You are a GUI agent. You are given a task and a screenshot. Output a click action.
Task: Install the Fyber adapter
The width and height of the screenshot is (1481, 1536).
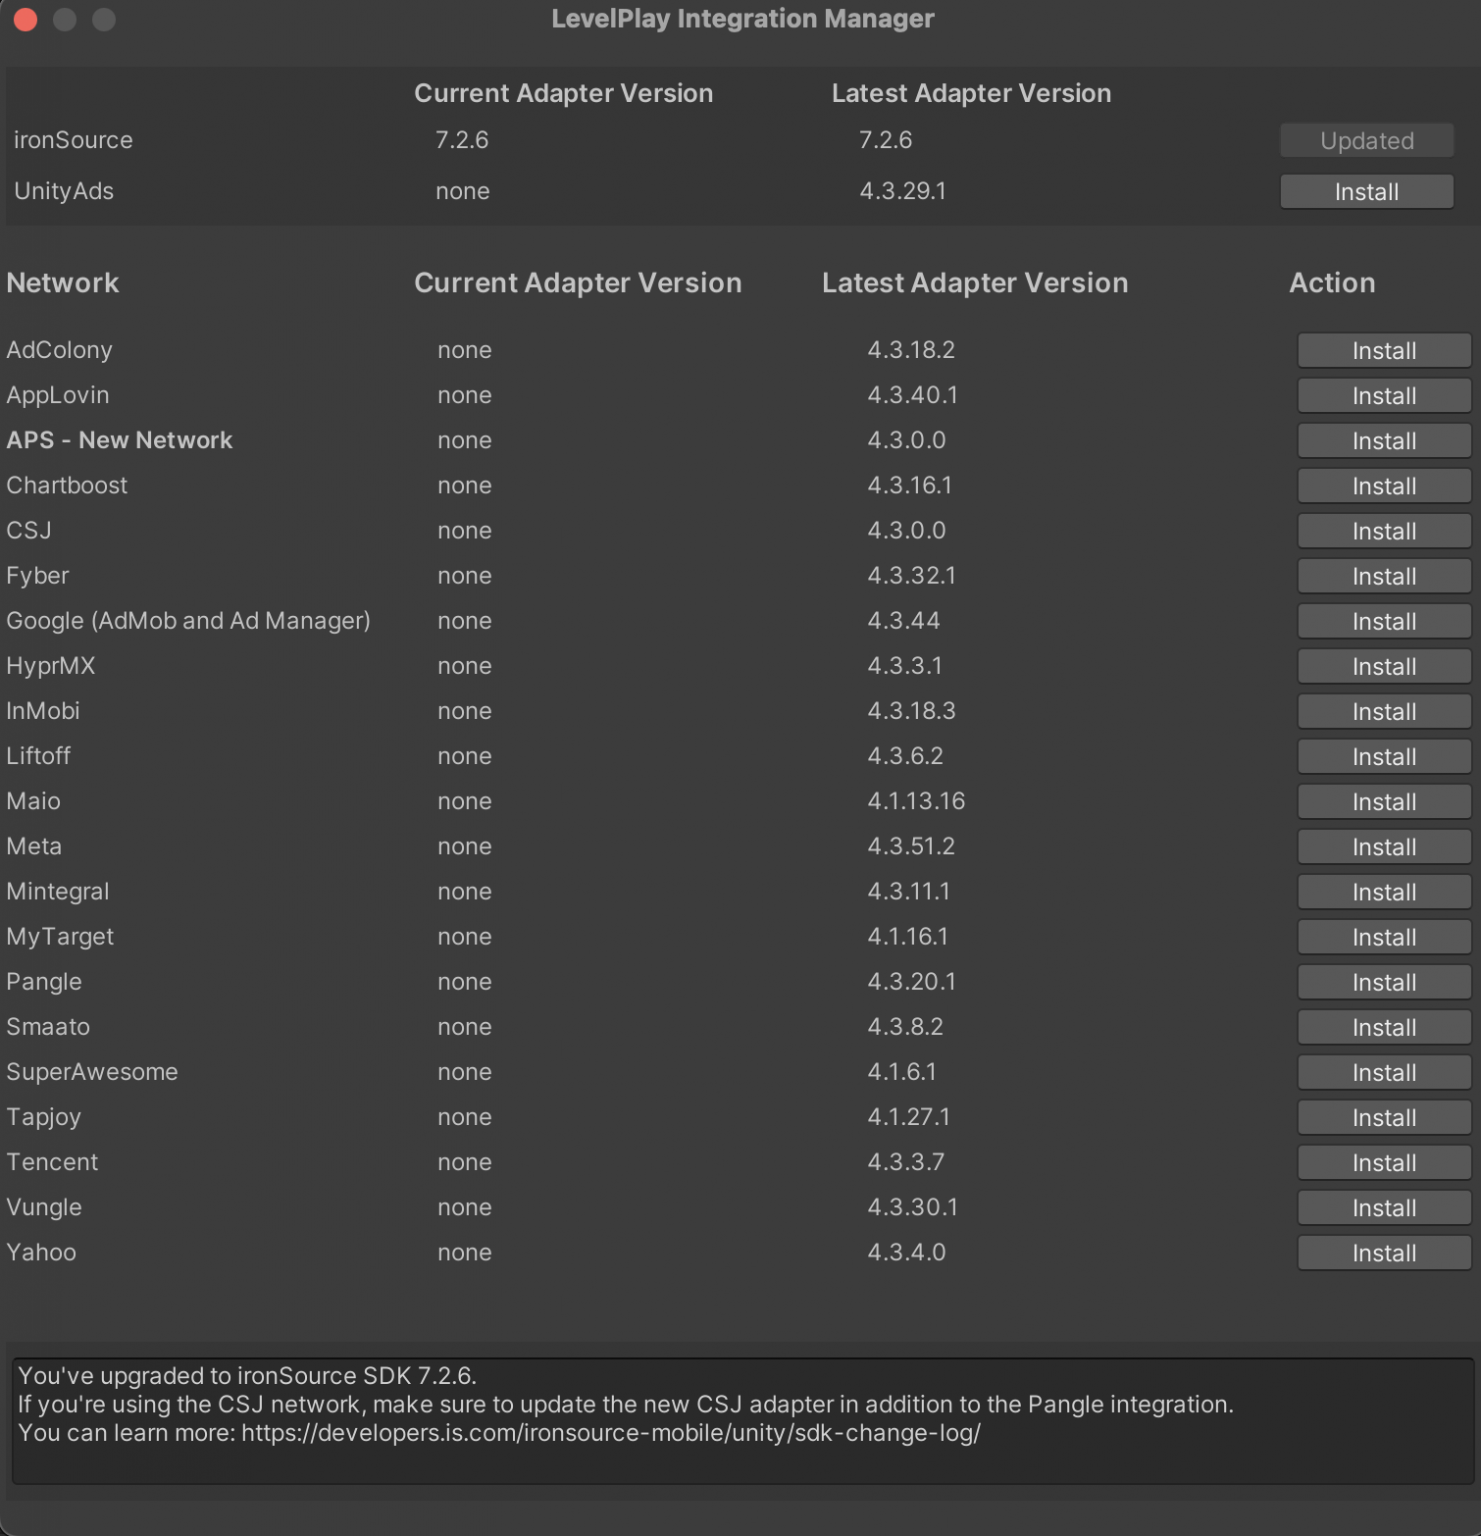(x=1383, y=575)
